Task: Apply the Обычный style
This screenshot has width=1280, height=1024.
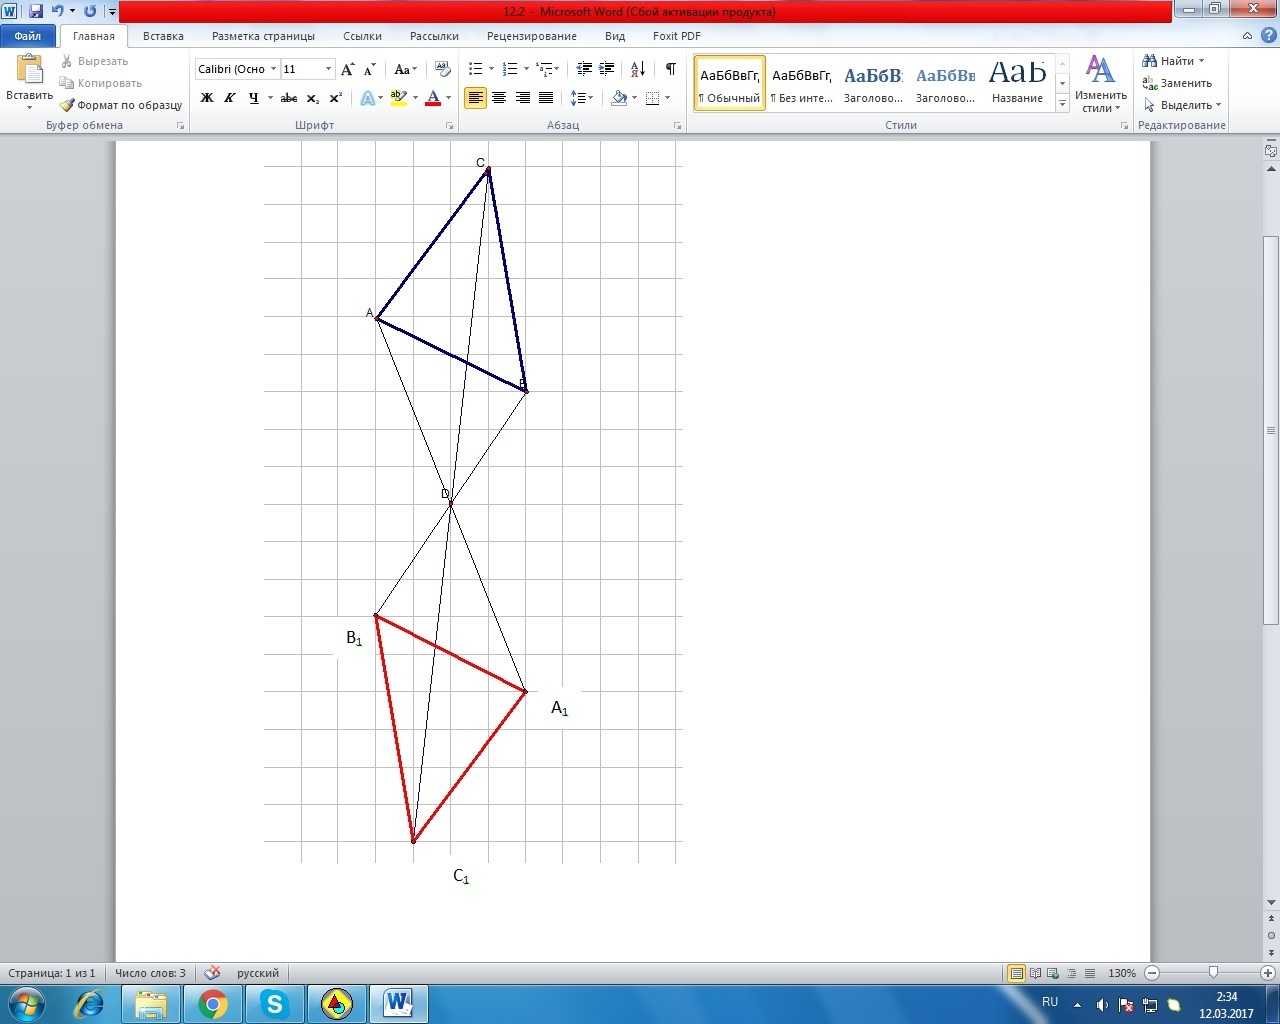Action: pos(730,83)
